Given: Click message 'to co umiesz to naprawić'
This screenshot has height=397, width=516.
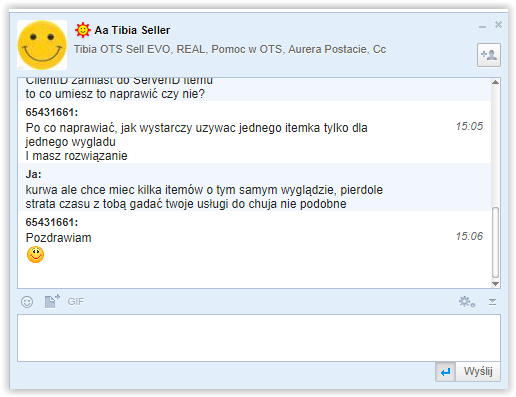Looking at the screenshot, I should click(115, 94).
